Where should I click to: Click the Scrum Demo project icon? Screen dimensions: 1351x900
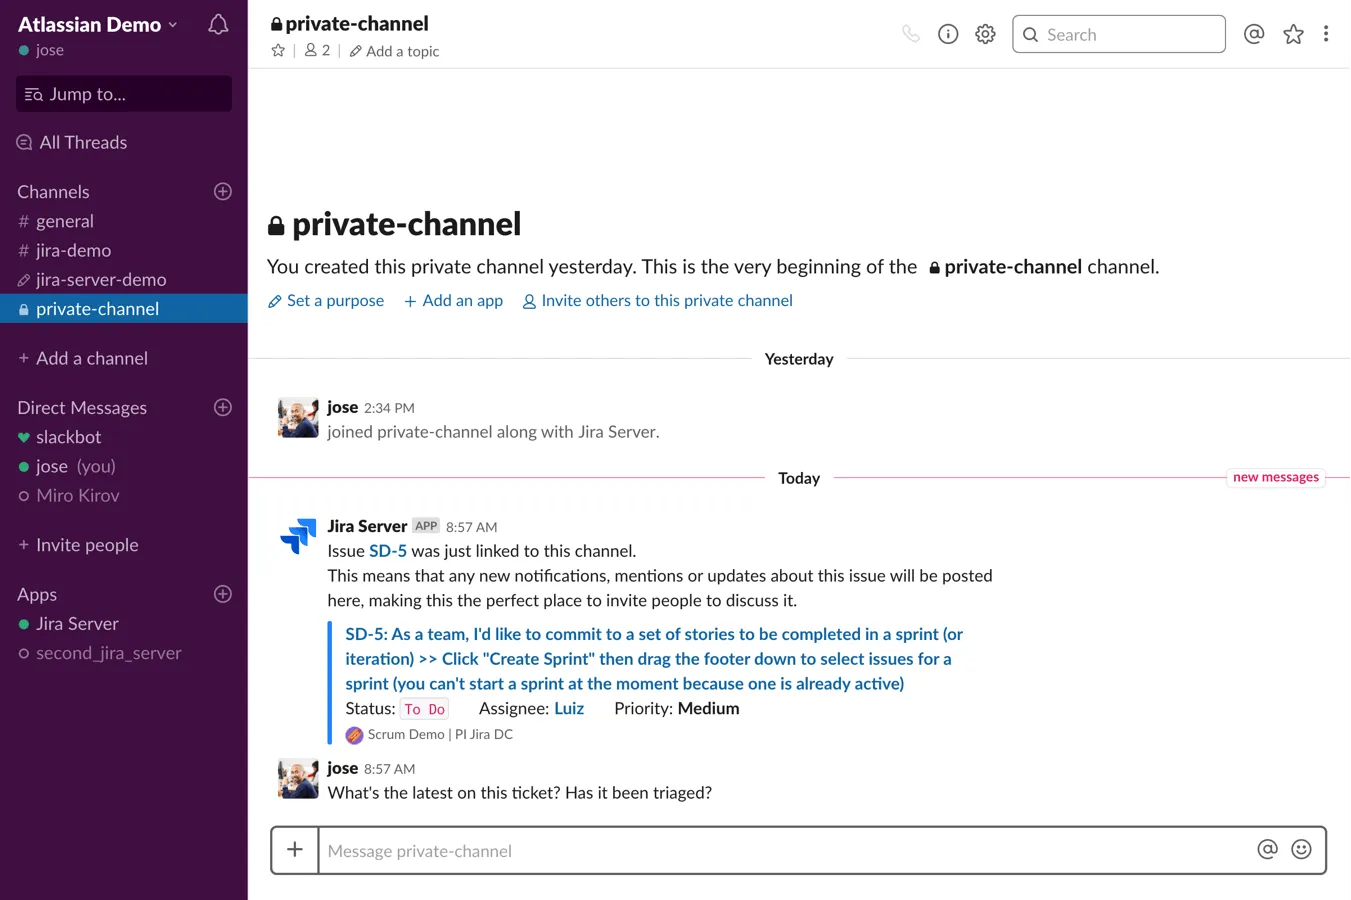354,735
